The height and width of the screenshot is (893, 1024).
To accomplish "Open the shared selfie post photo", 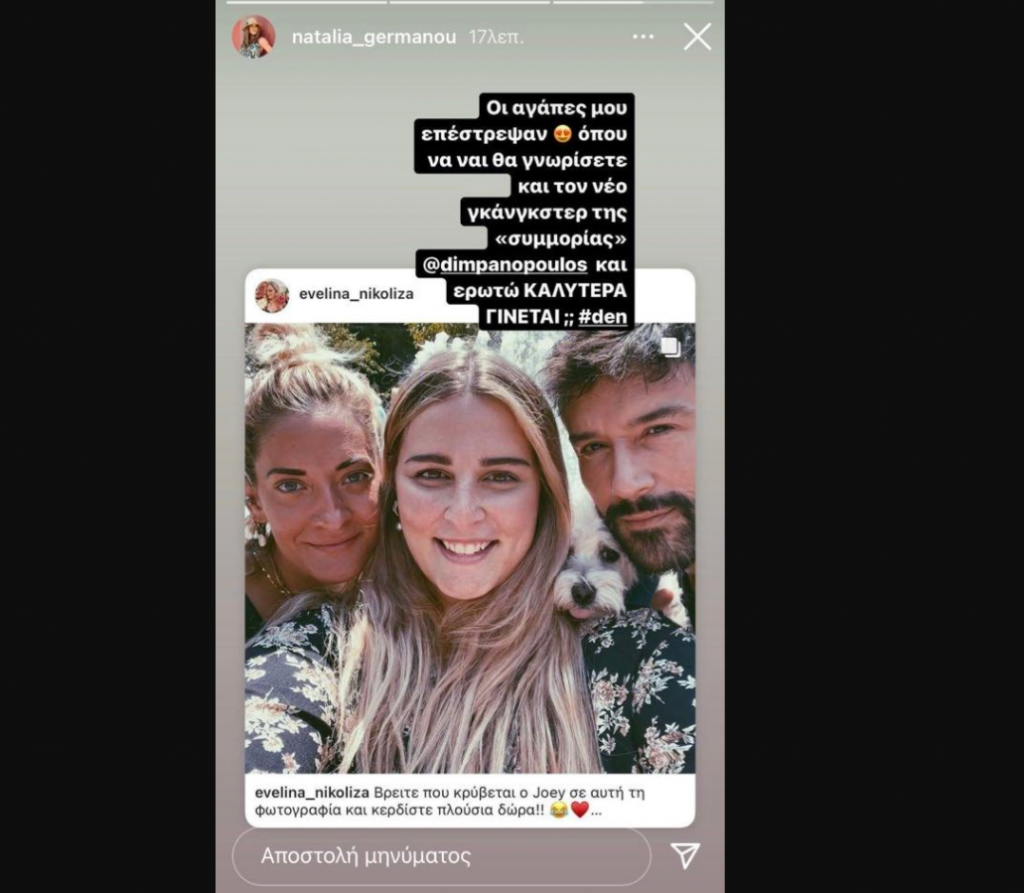I will pyautogui.click(x=470, y=548).
